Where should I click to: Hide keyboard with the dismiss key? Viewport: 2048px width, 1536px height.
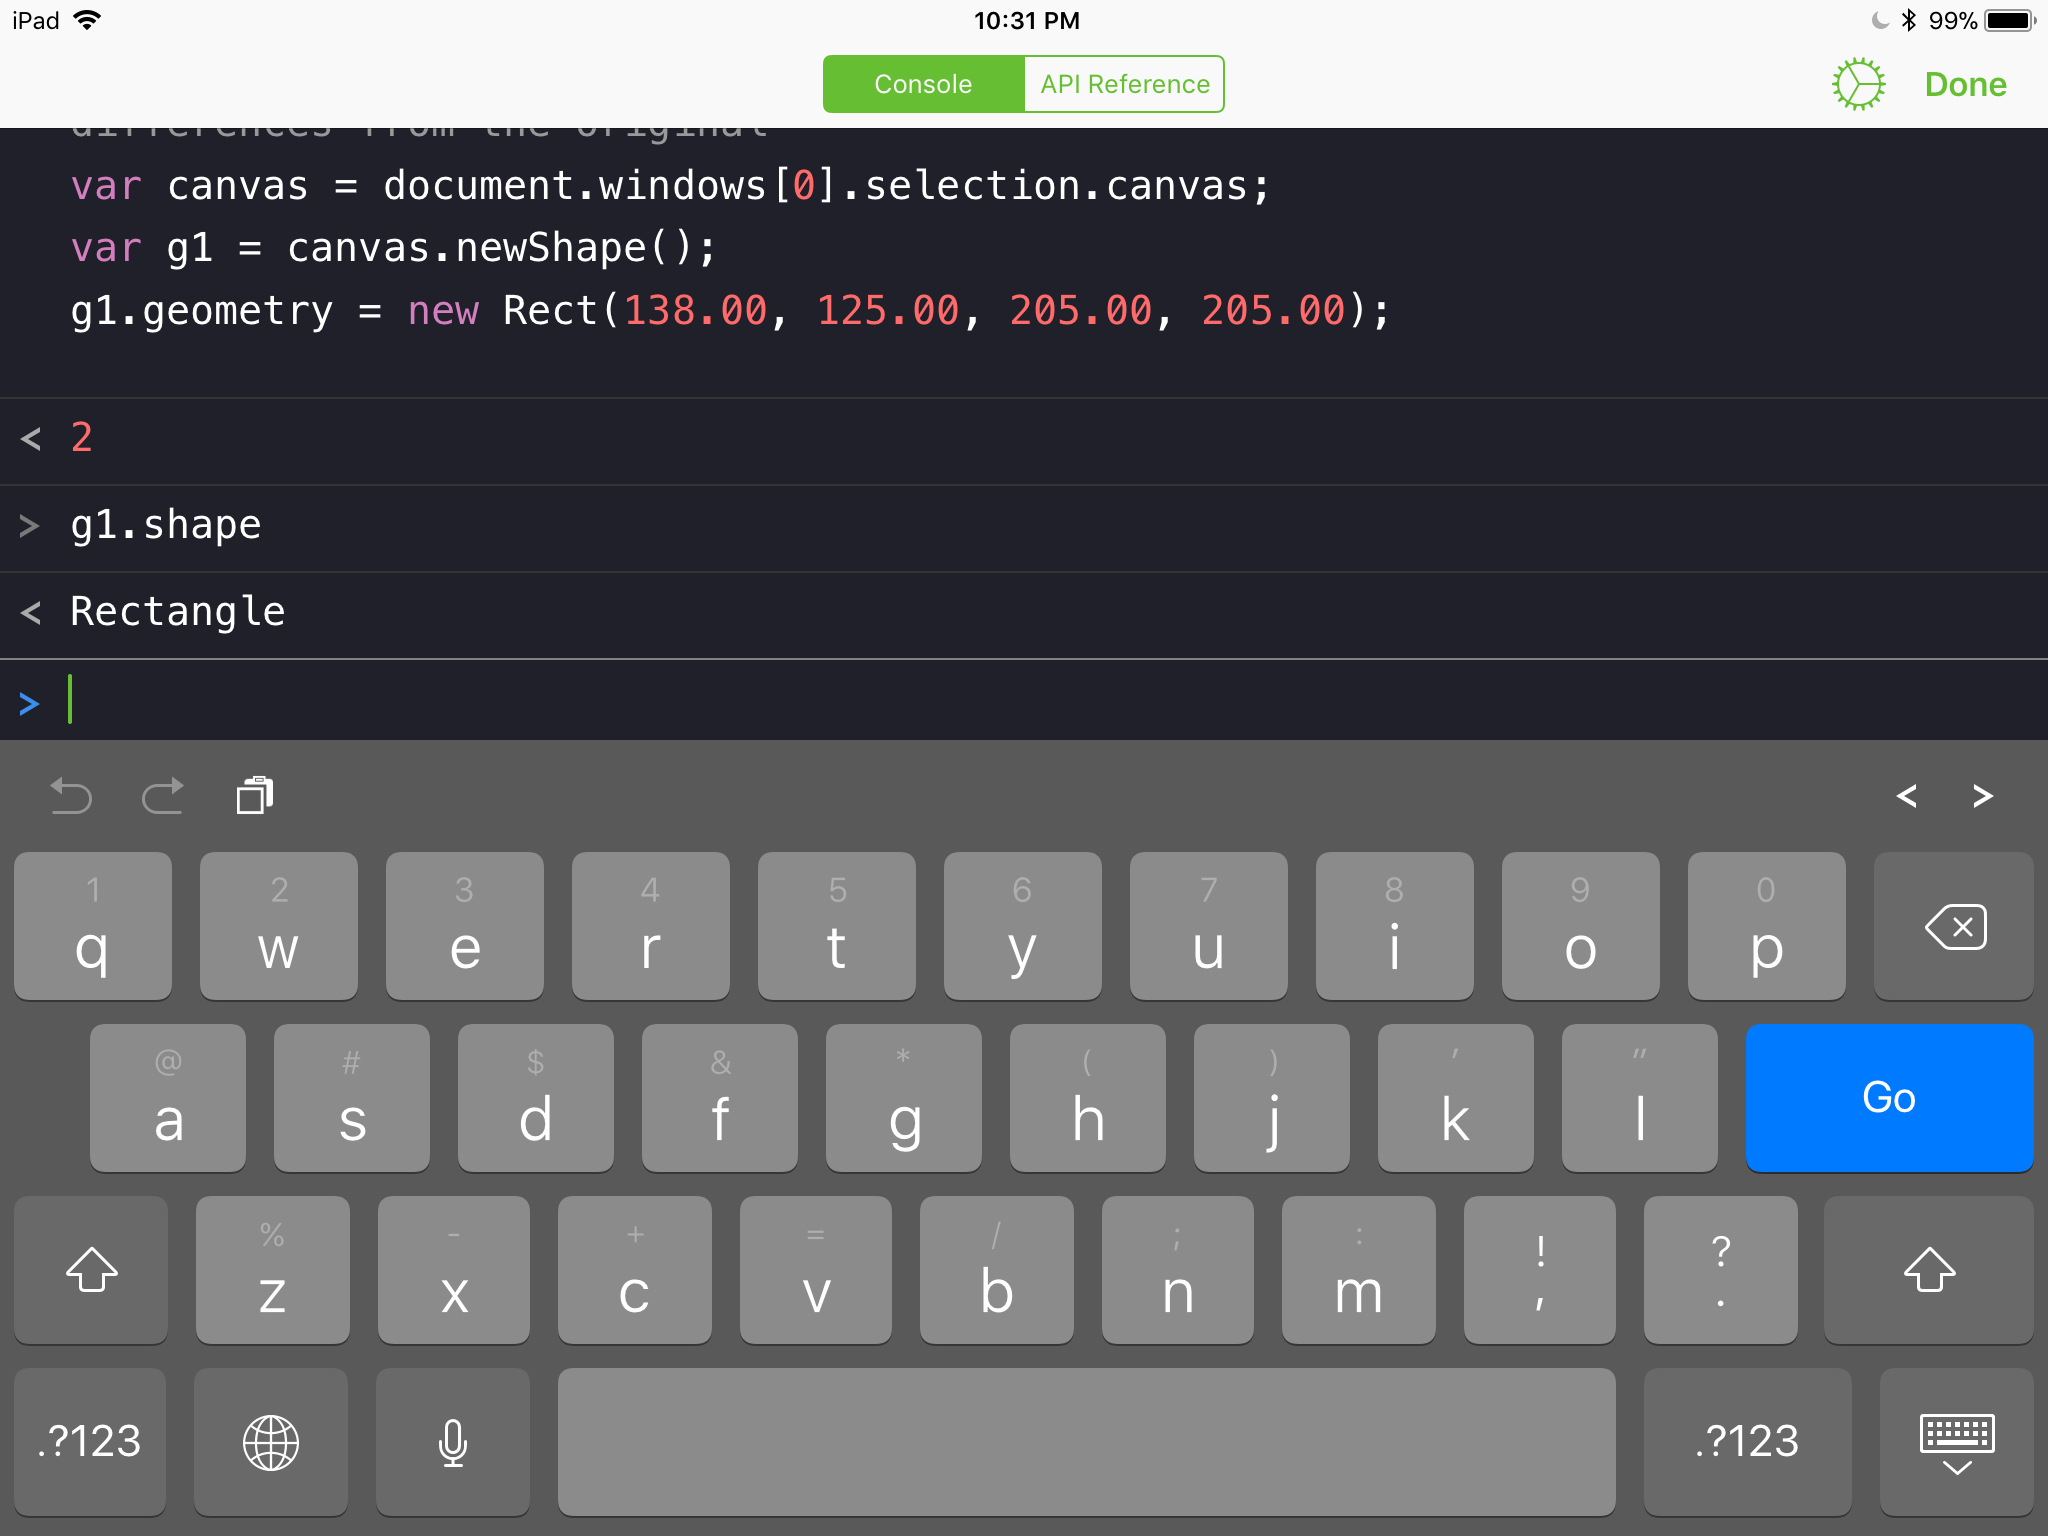(x=1956, y=1442)
